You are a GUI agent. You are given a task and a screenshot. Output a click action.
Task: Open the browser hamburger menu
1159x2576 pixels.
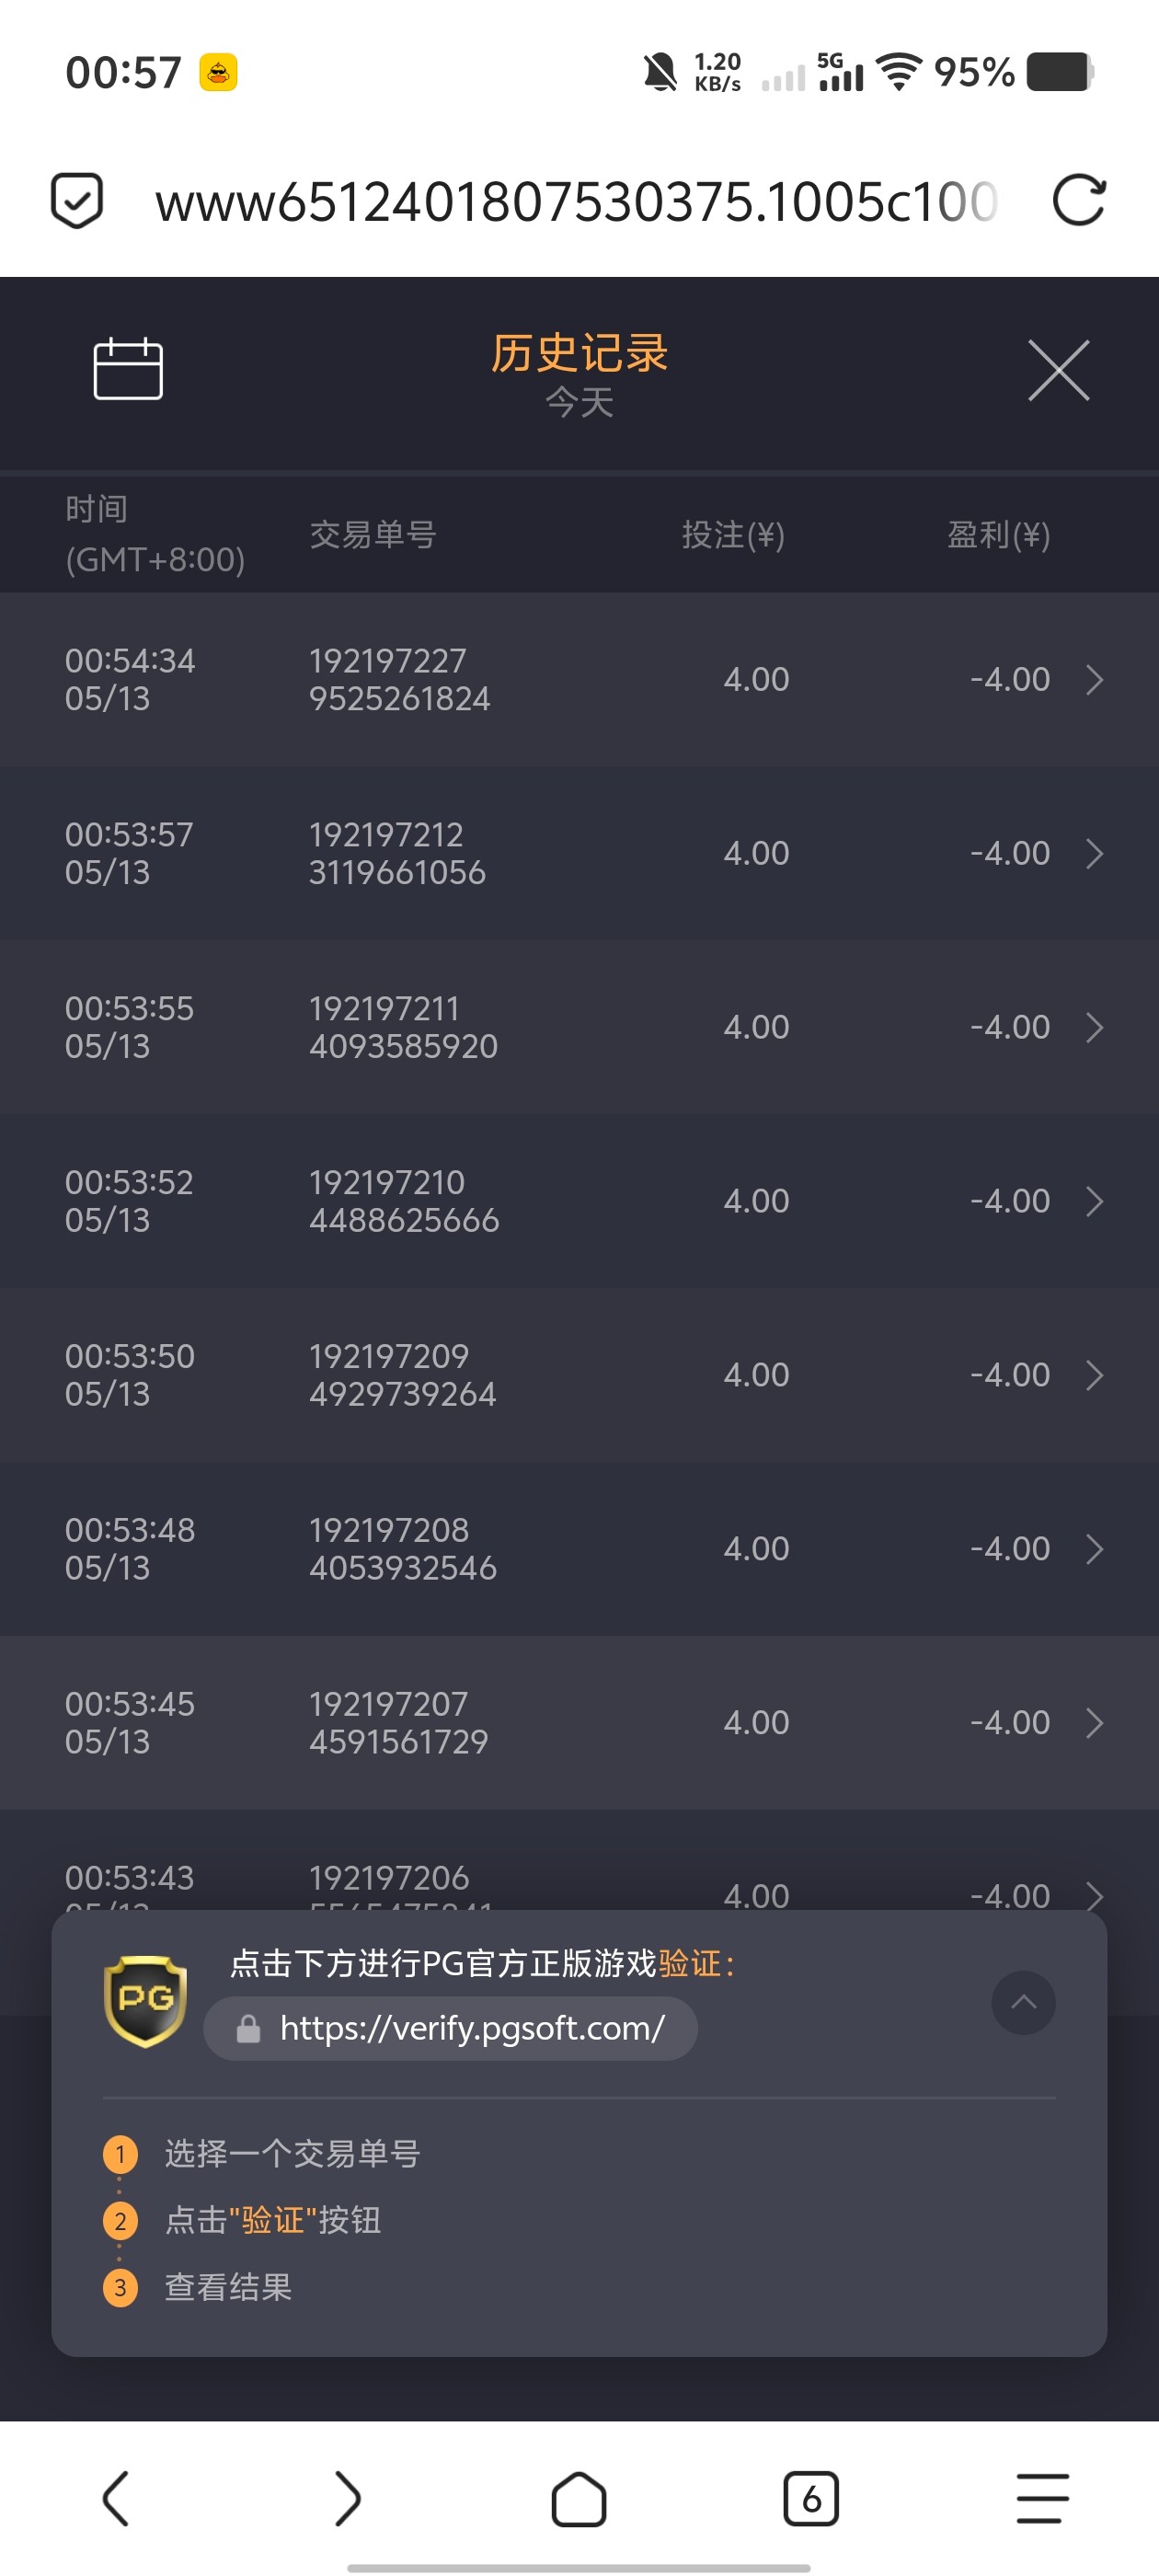[x=1042, y=2498]
